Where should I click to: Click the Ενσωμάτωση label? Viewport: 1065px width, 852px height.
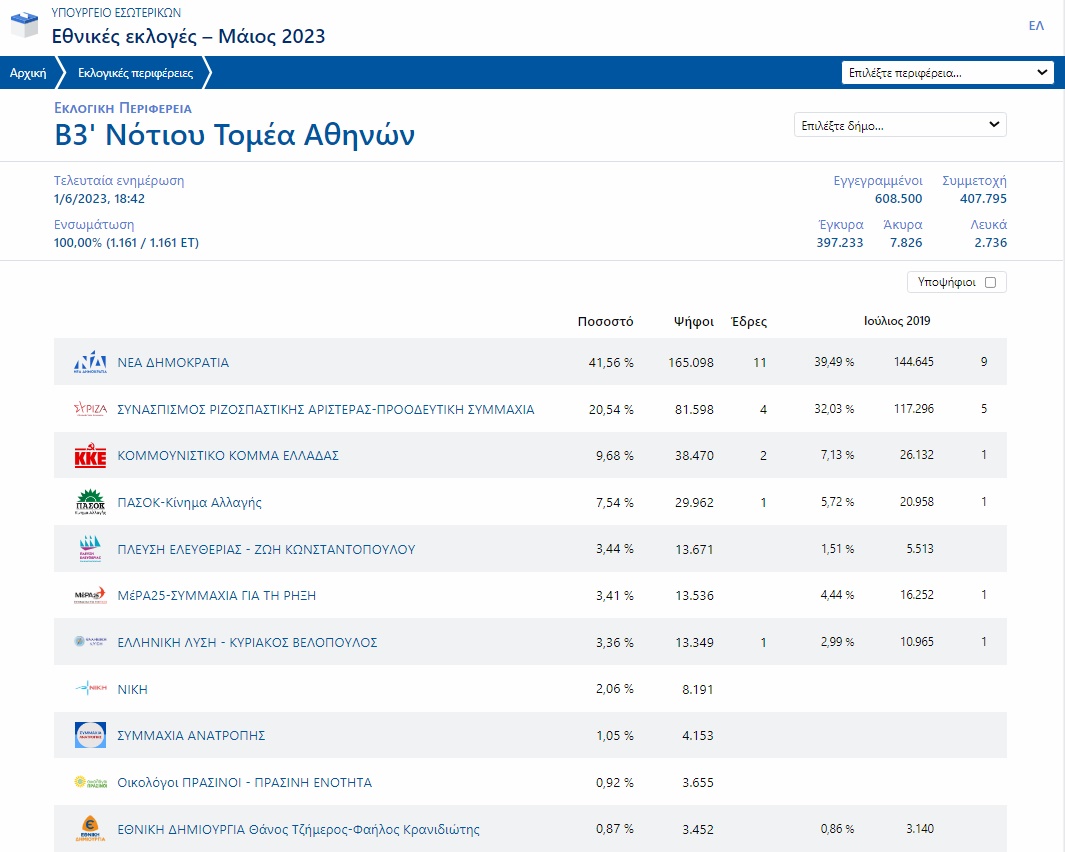coord(94,225)
